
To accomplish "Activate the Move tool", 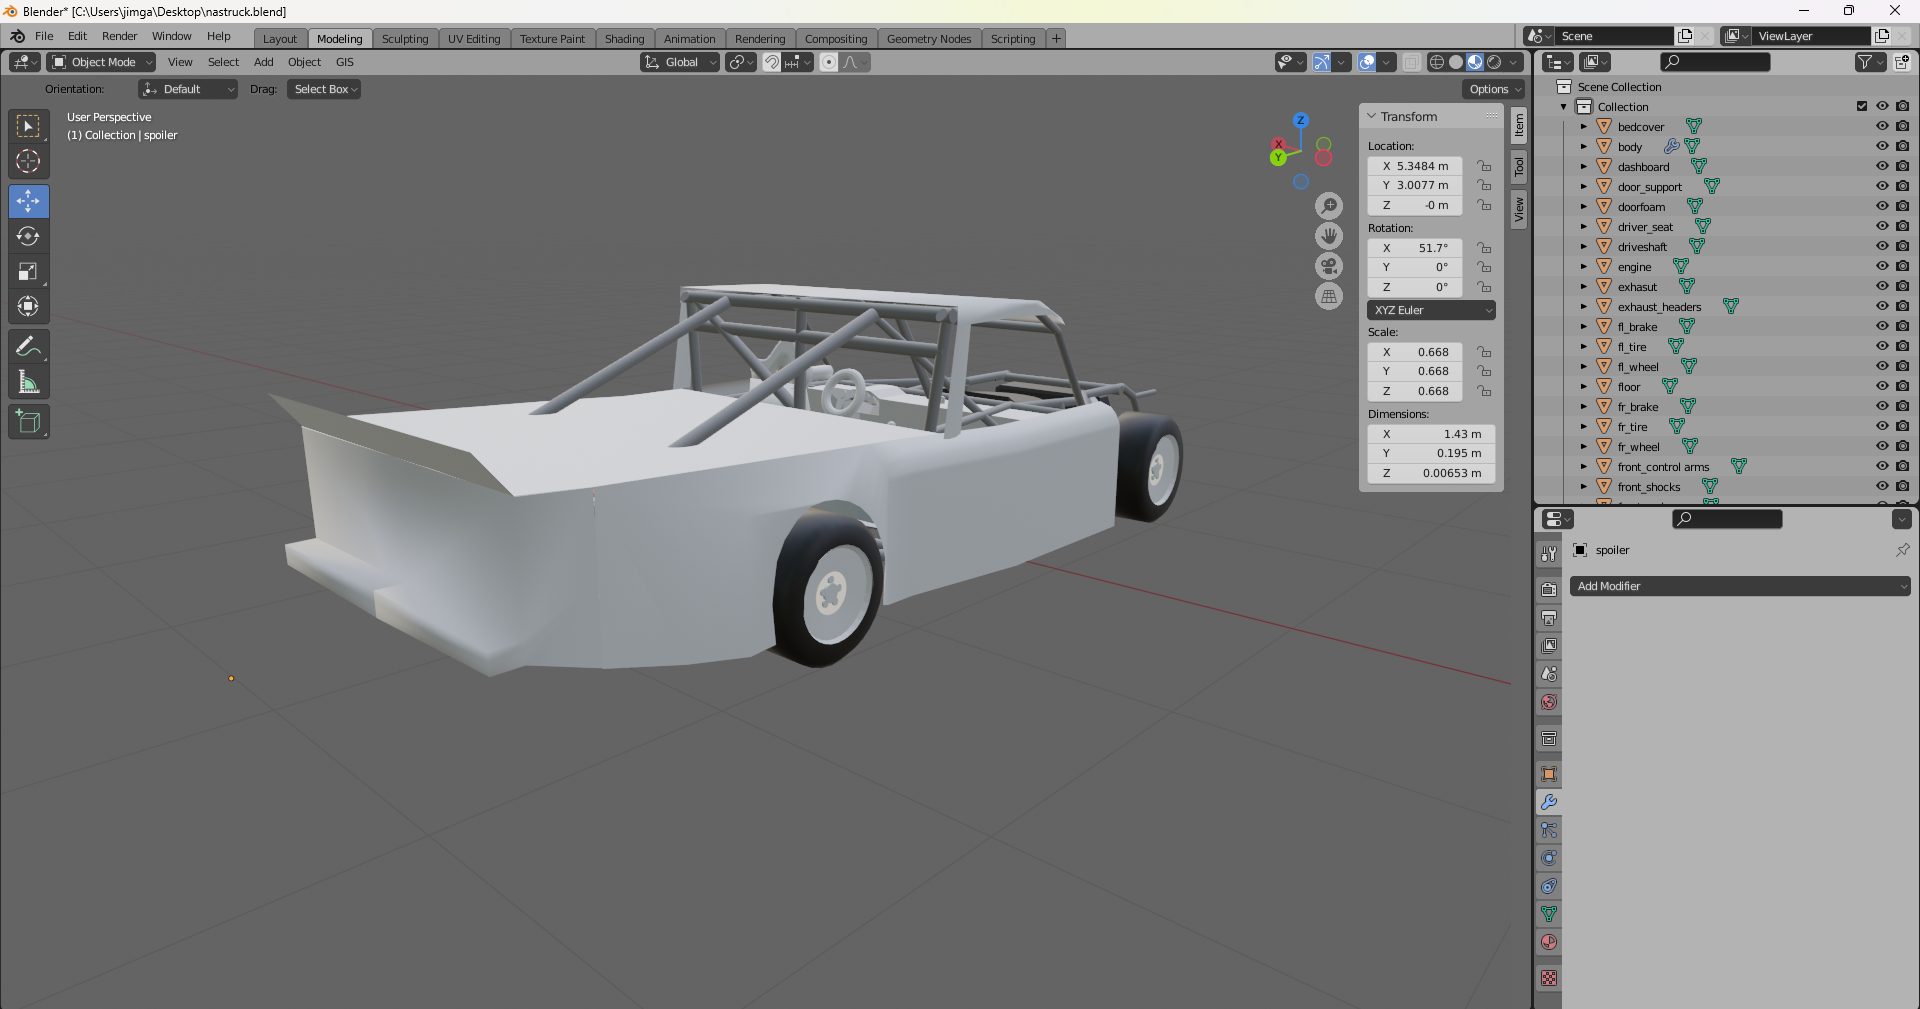I will pos(28,201).
